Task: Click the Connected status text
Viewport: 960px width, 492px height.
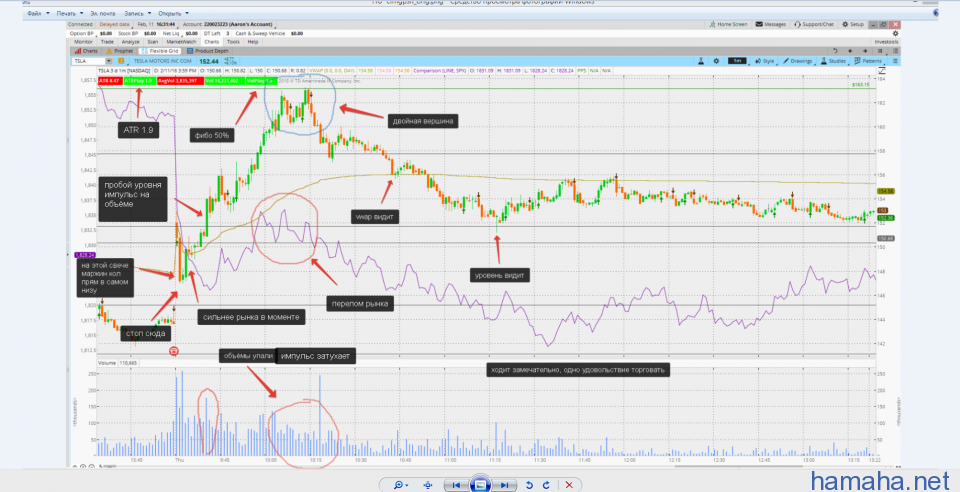Action: [x=80, y=24]
